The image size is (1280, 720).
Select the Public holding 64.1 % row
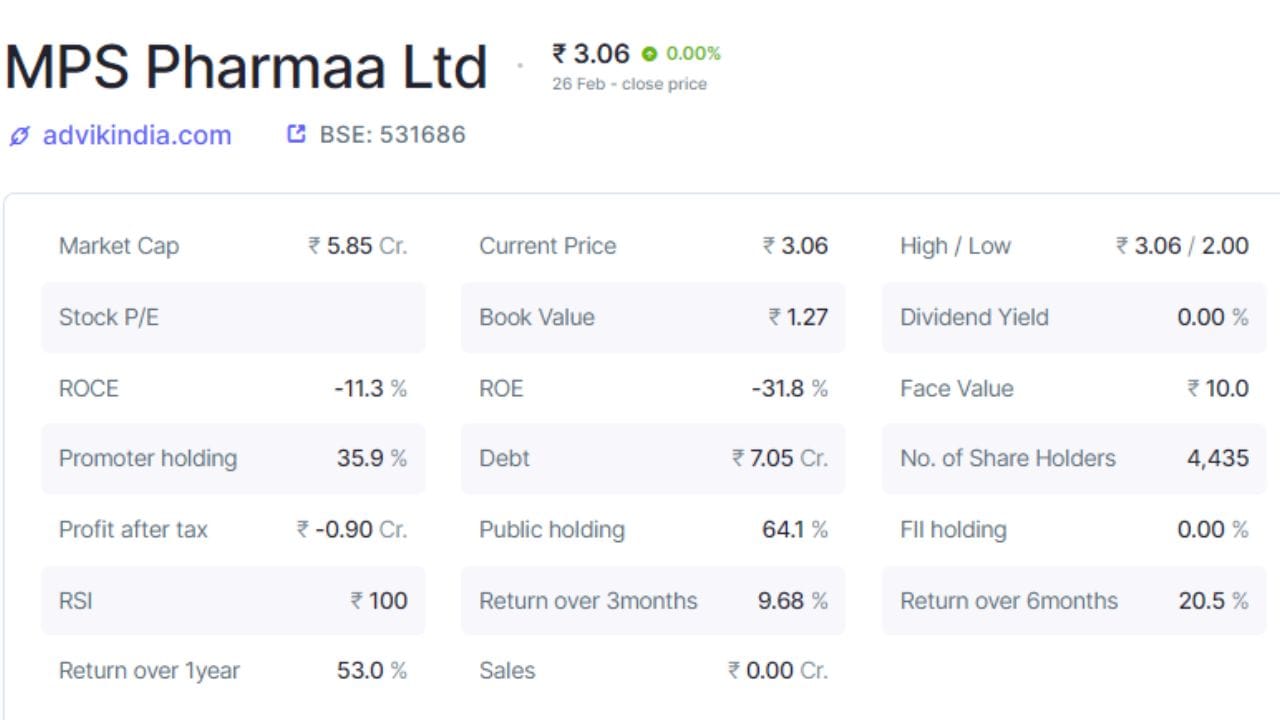coord(652,530)
